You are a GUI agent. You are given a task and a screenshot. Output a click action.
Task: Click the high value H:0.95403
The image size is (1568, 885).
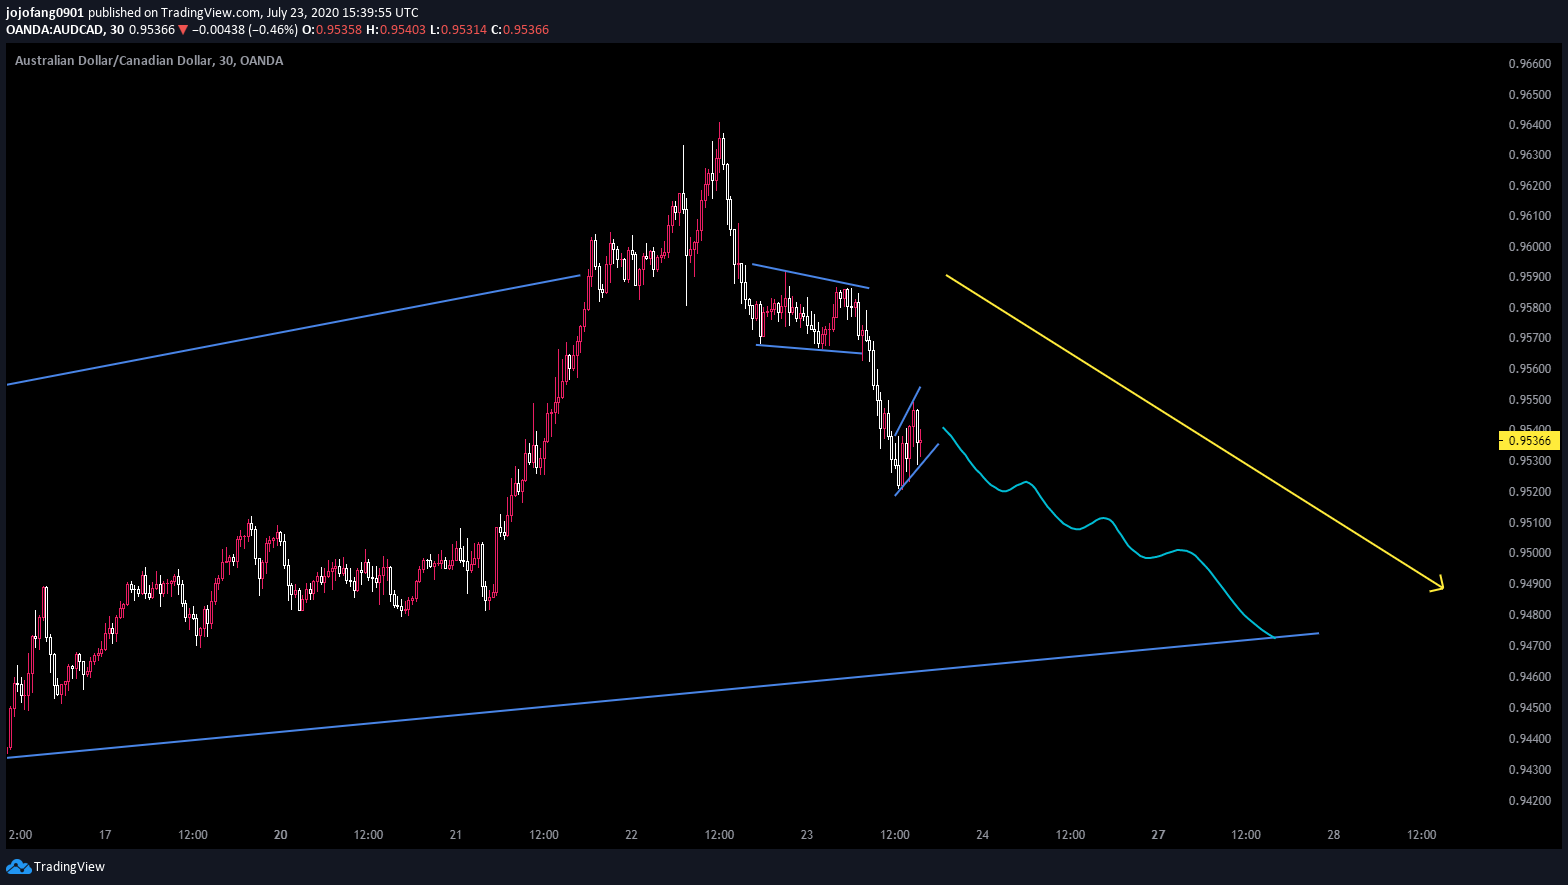[x=396, y=30]
